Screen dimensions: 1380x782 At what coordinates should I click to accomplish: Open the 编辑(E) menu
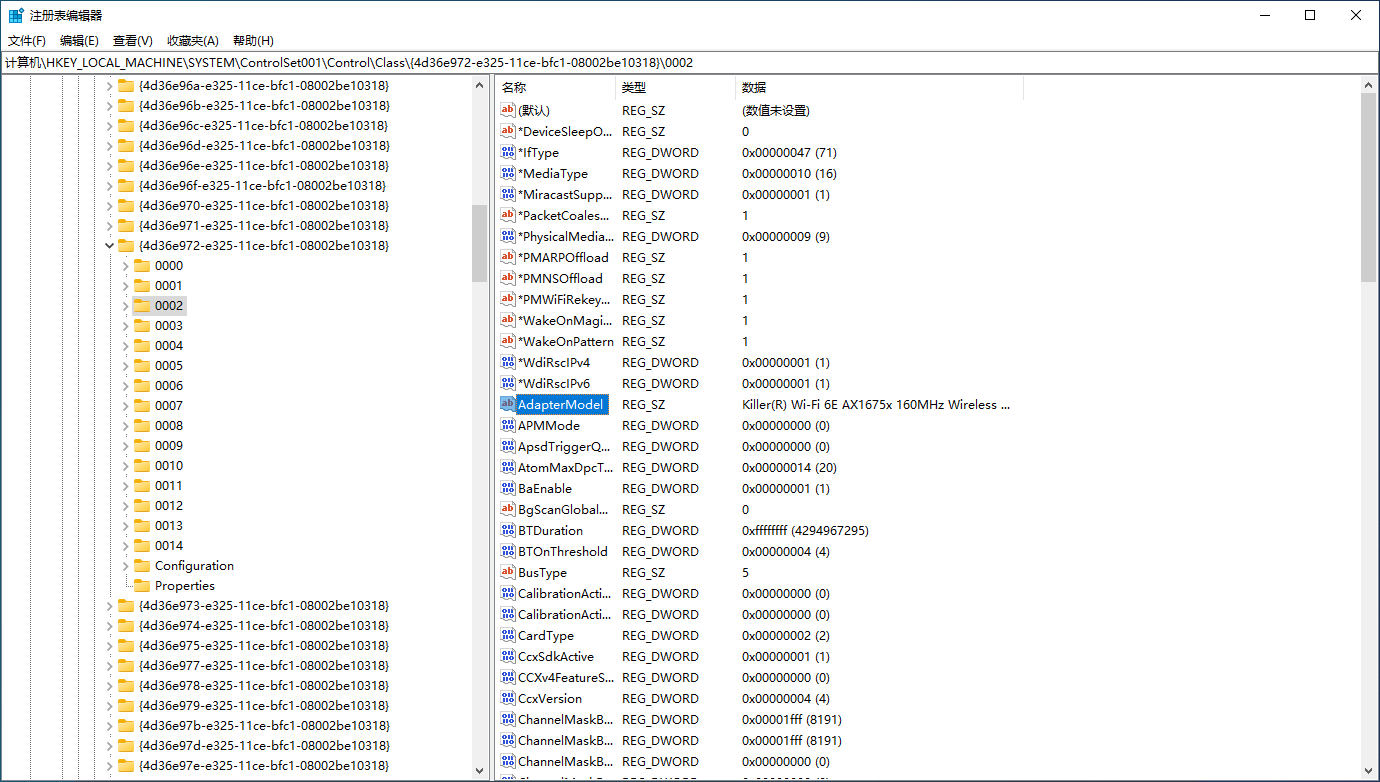tap(80, 40)
